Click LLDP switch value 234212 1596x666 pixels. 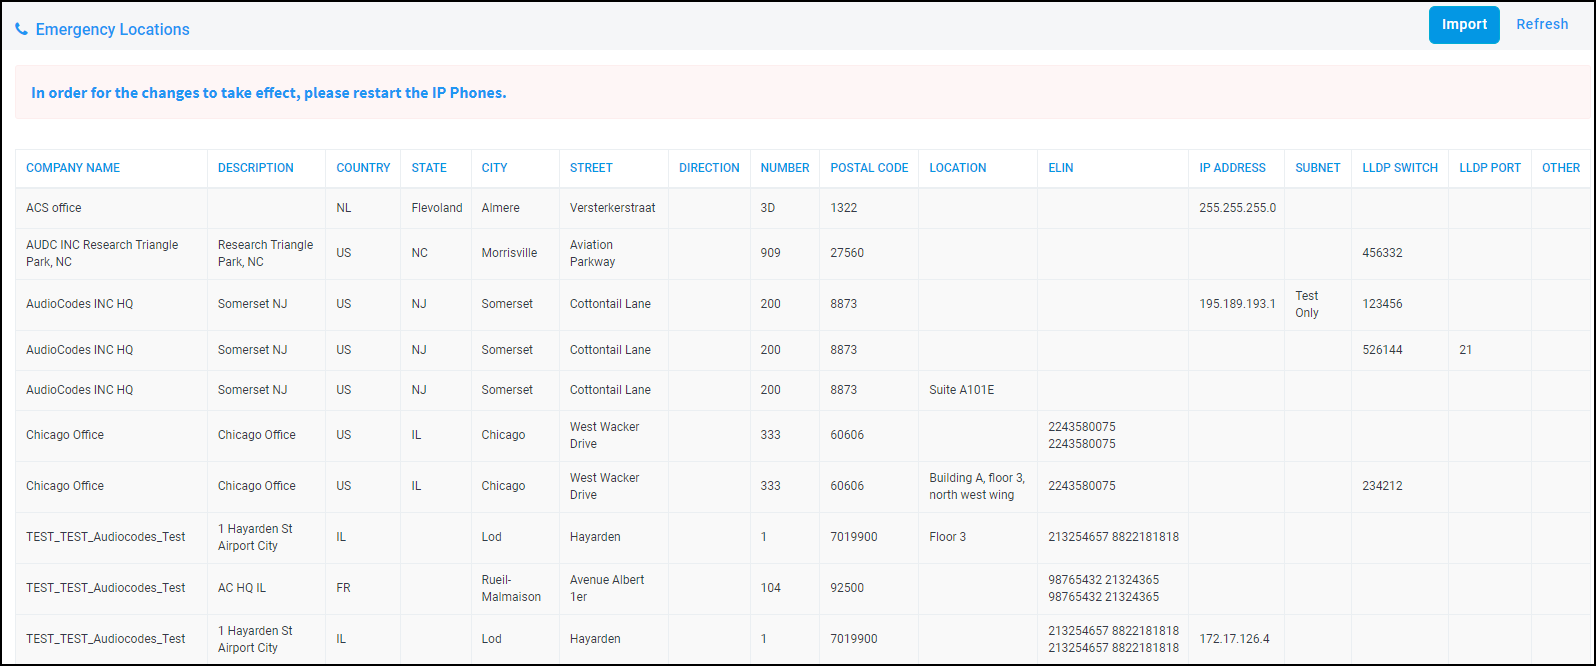pos(1382,486)
